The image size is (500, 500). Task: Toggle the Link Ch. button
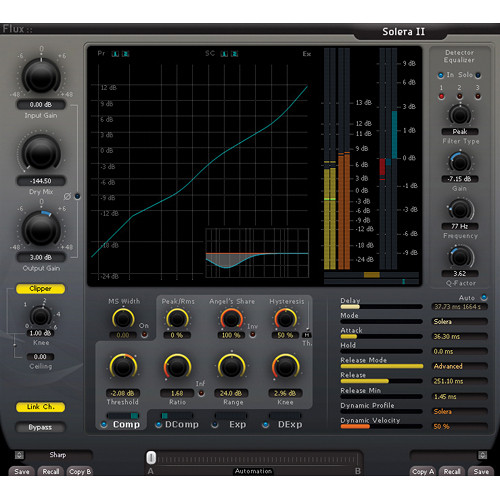point(40,407)
